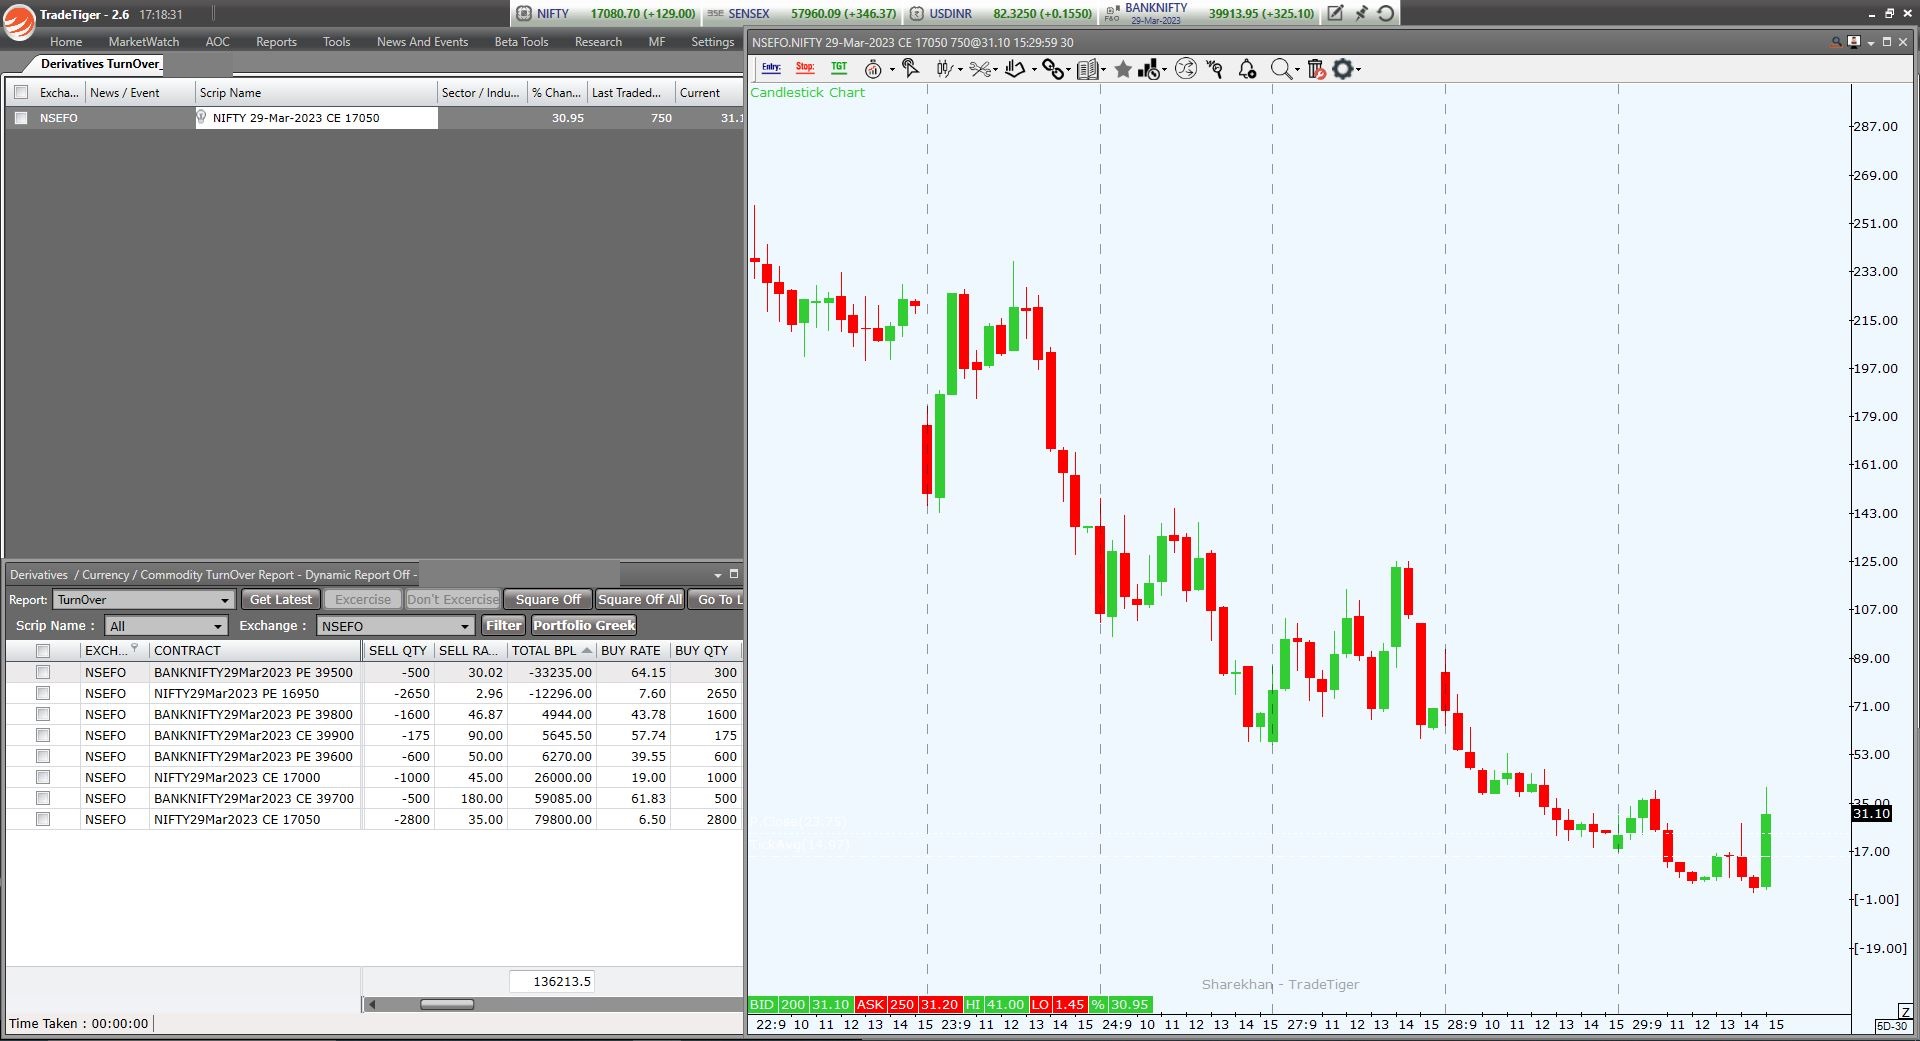Tick the select-all checkbox in turnover report header

coord(43,651)
